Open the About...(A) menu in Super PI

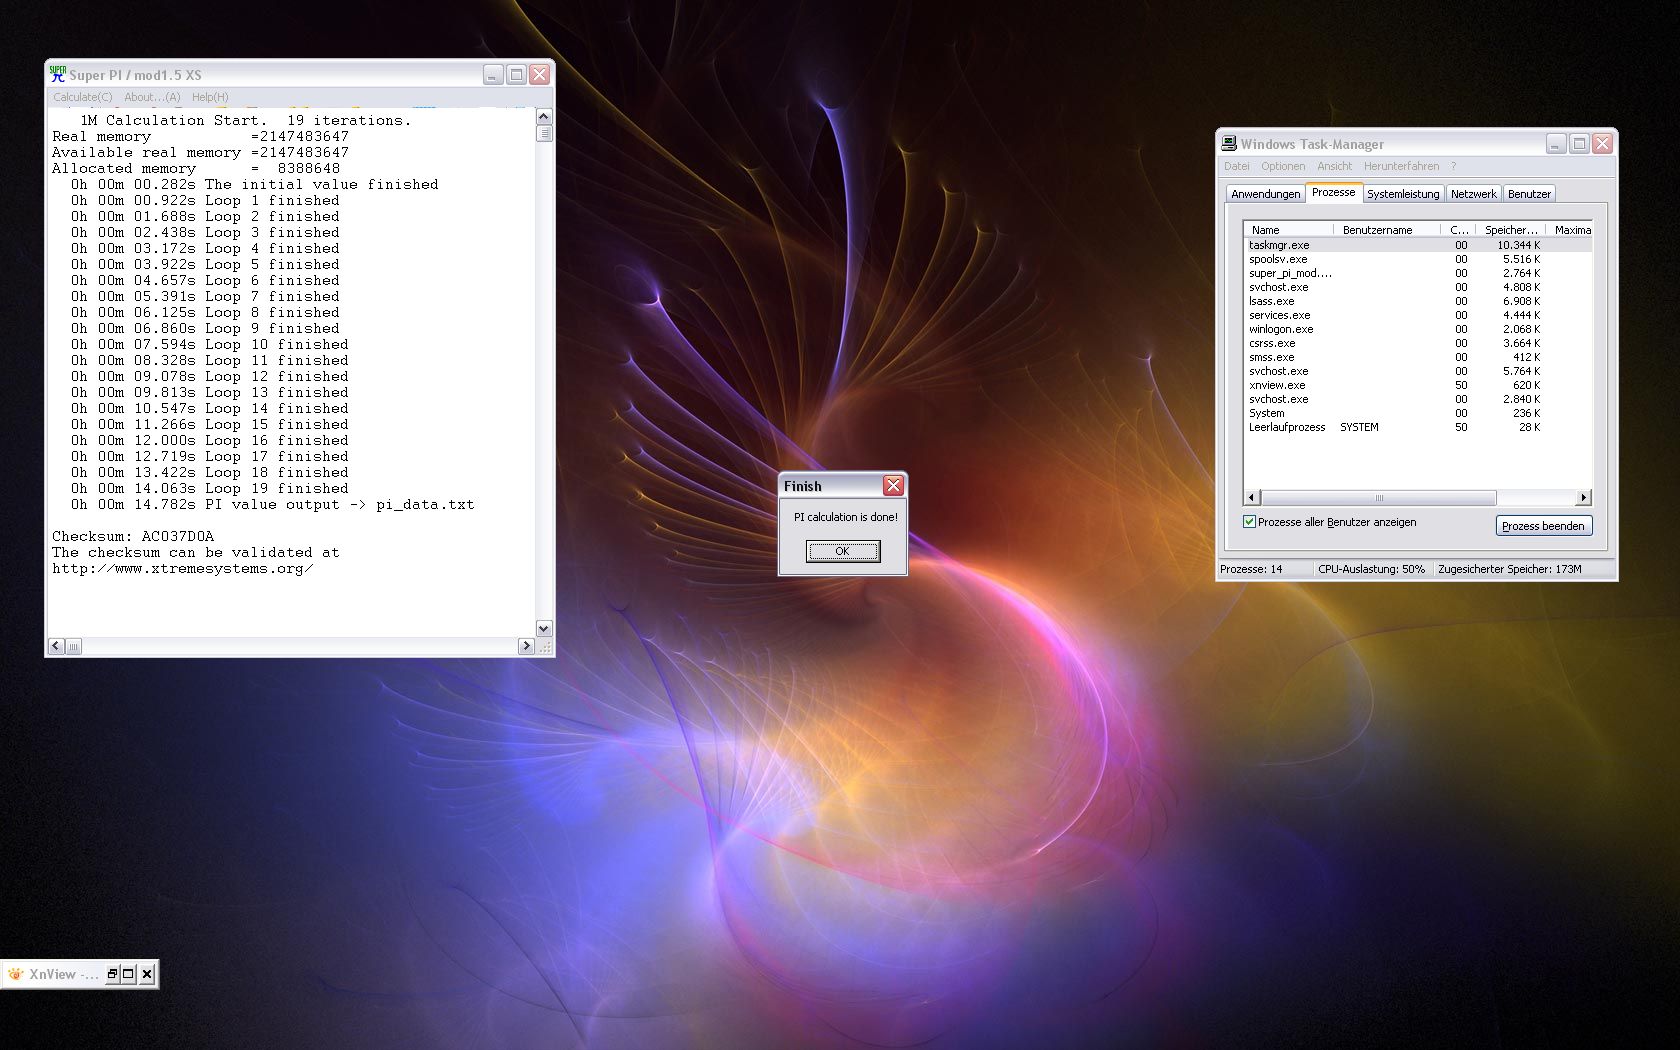pyautogui.click(x=152, y=97)
